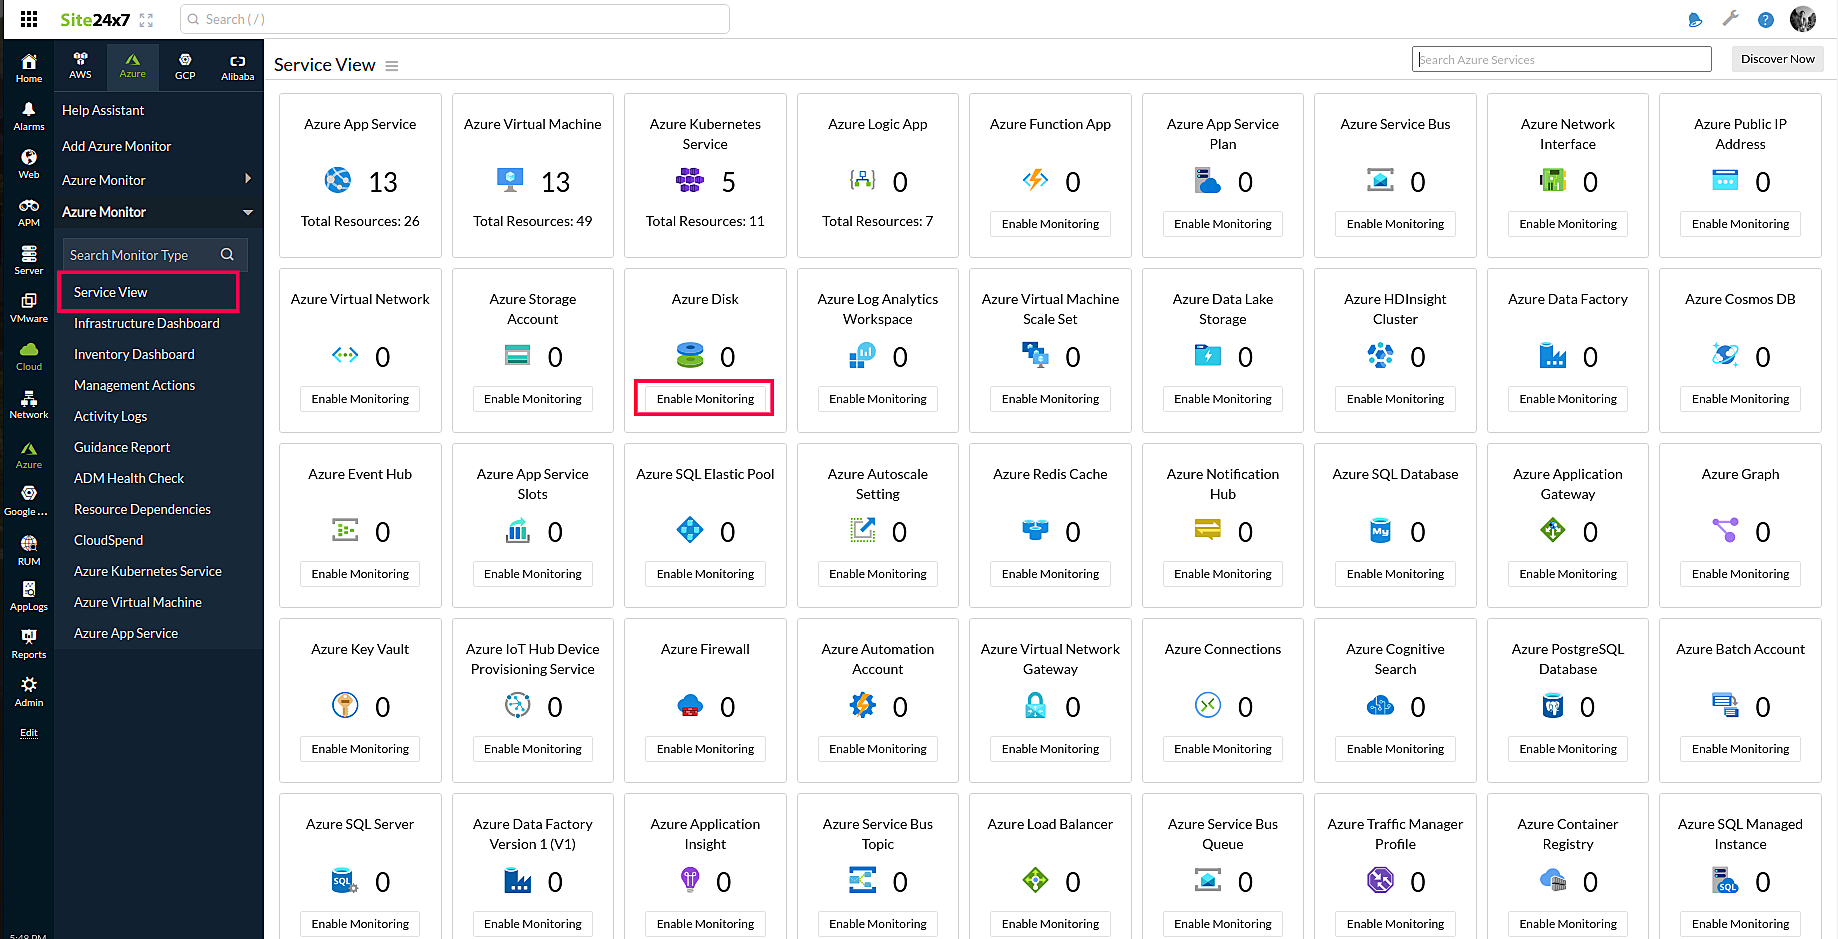Open the Server monitors icon
The height and width of the screenshot is (939, 1838).
28,259
